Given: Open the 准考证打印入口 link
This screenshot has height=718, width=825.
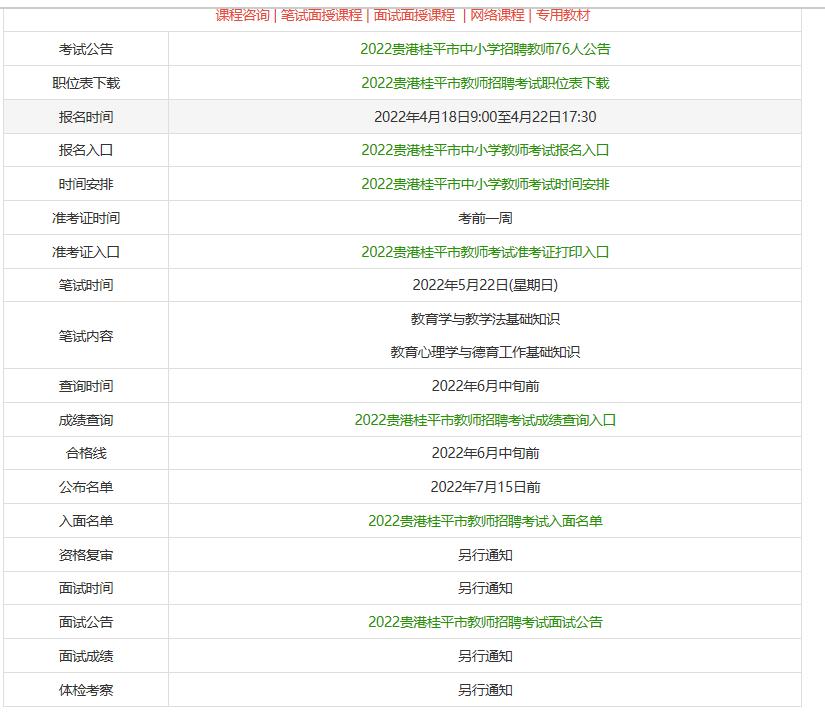Looking at the screenshot, I should [x=487, y=251].
